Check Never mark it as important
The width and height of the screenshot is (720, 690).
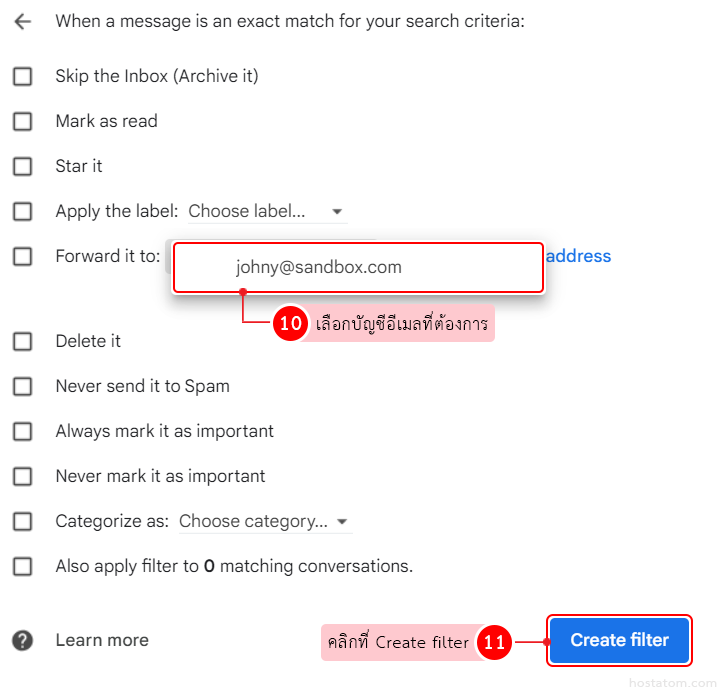(x=22, y=476)
